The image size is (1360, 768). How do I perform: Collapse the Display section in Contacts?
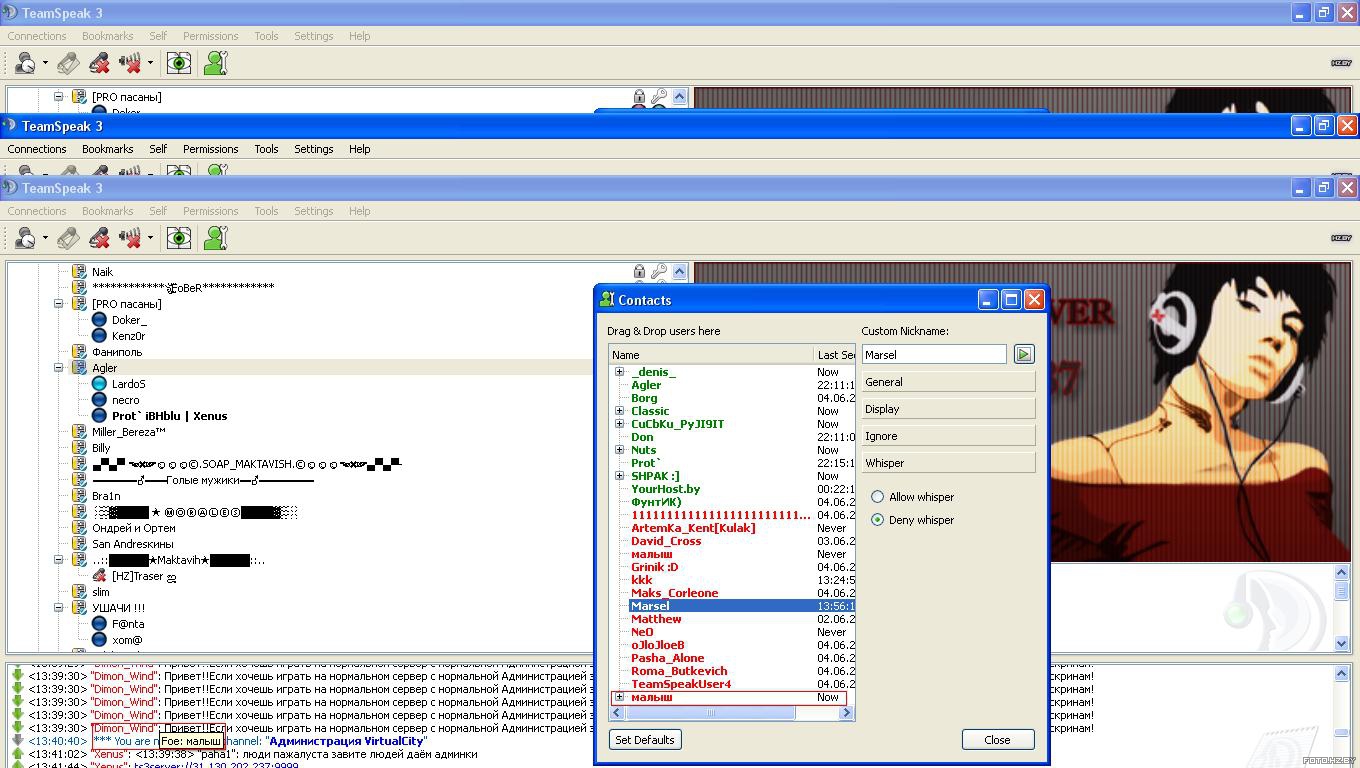(948, 409)
